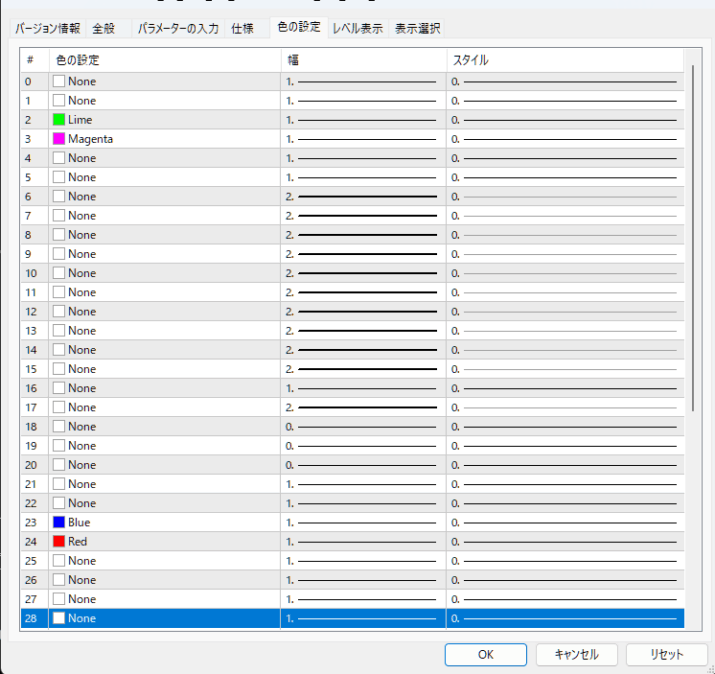Click the empty color swatch in row 17
The width and height of the screenshot is (715, 674).
[59, 407]
